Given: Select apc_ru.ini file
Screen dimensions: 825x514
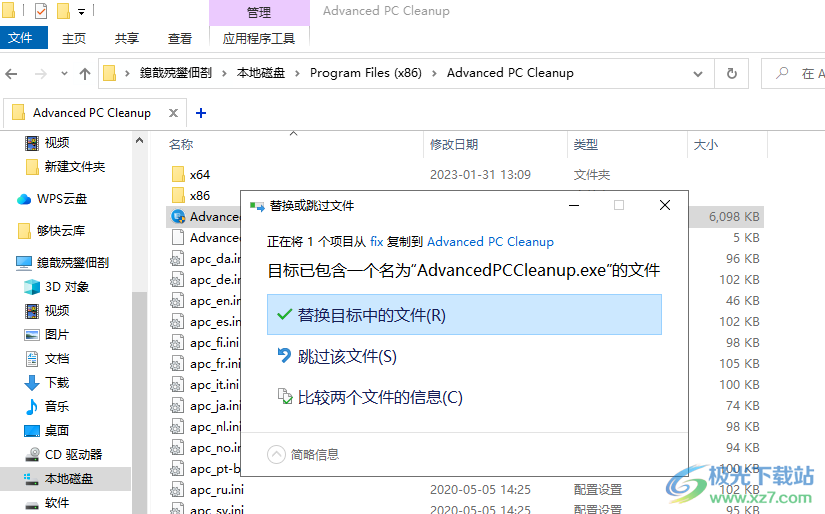Looking at the screenshot, I should point(217,490).
